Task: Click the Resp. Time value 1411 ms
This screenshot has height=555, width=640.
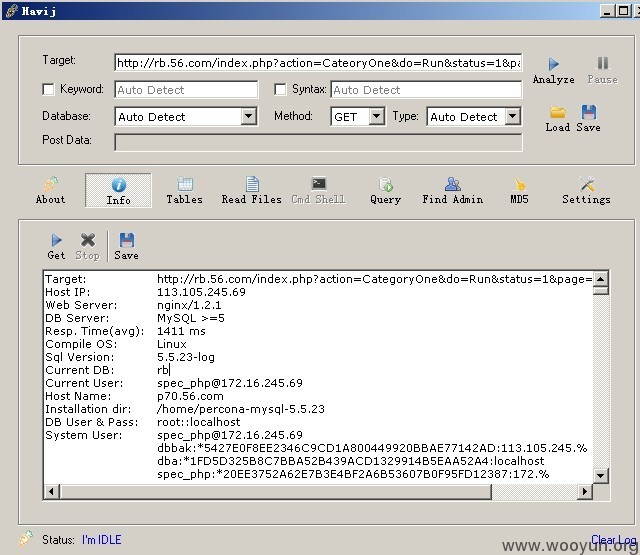Action: coord(181,331)
